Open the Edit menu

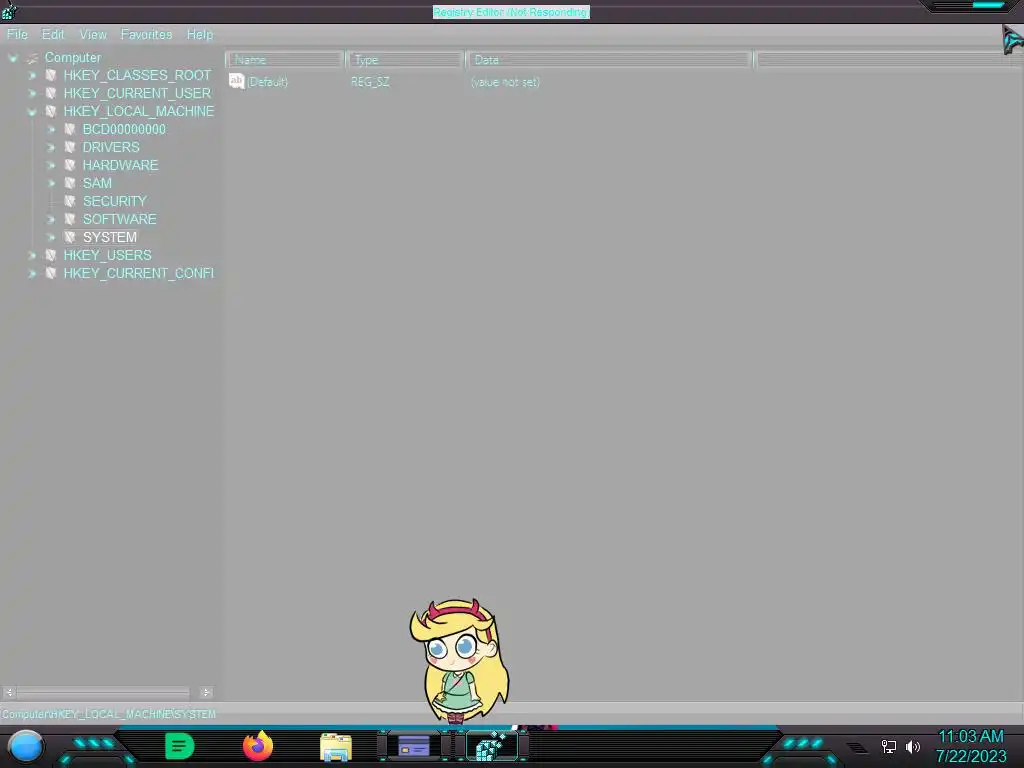point(53,35)
